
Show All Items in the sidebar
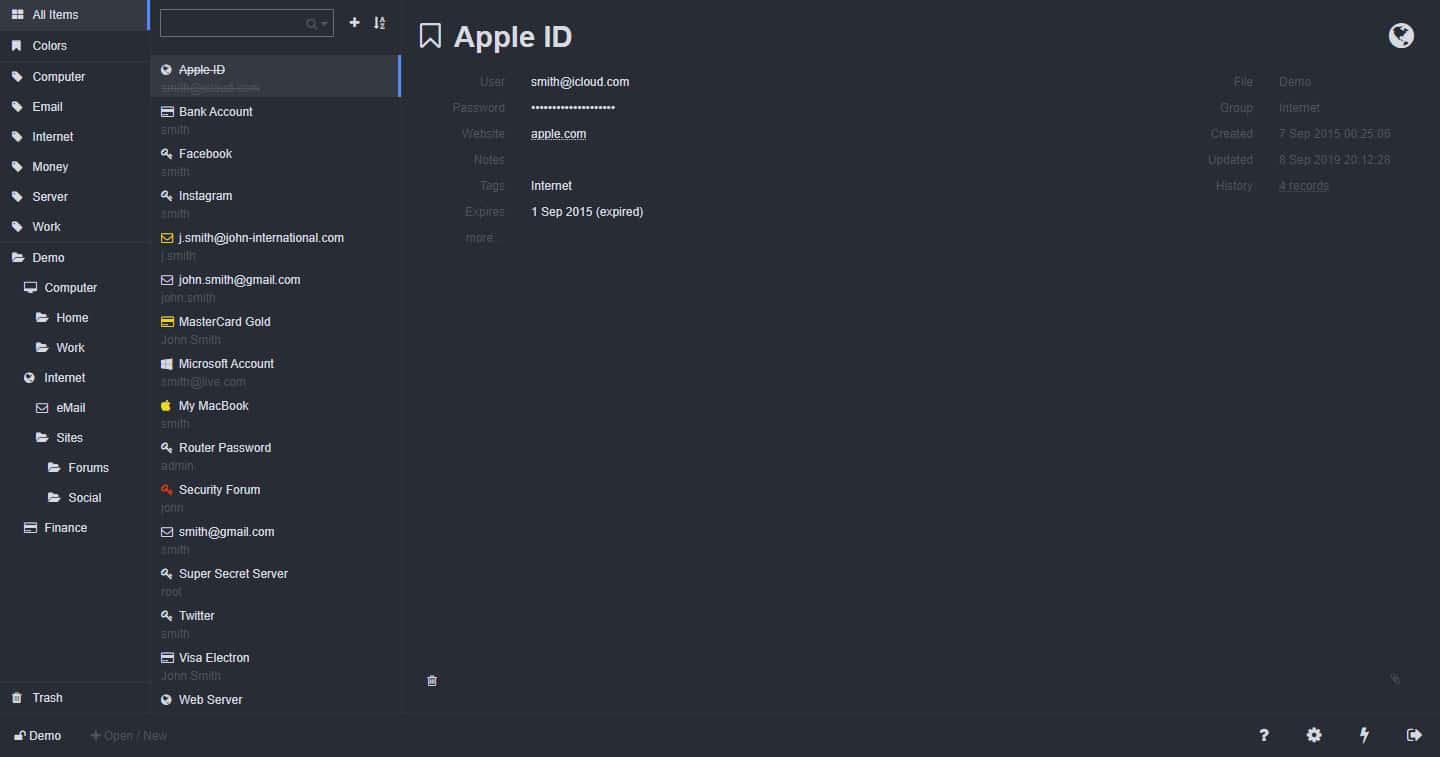[75, 15]
